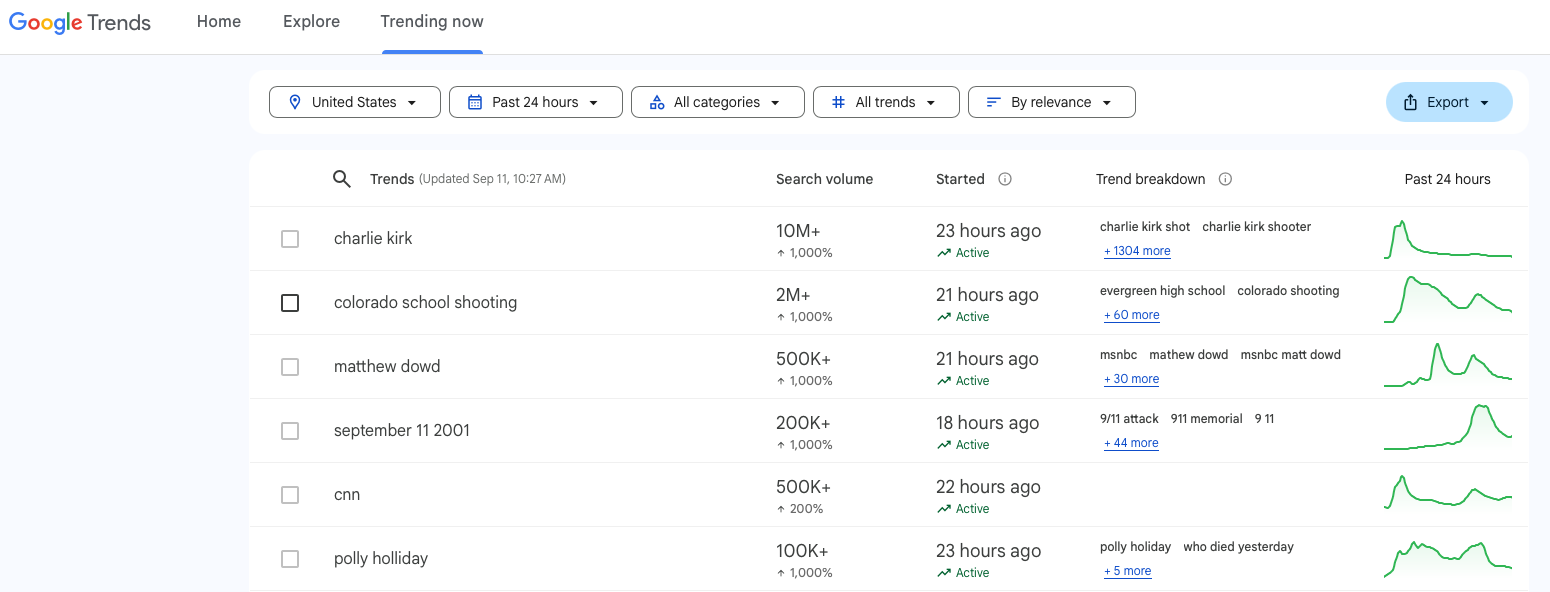Viewport: 1550px width, 592px height.
Task: Open the By relevance sort dropdown
Action: click(1051, 102)
